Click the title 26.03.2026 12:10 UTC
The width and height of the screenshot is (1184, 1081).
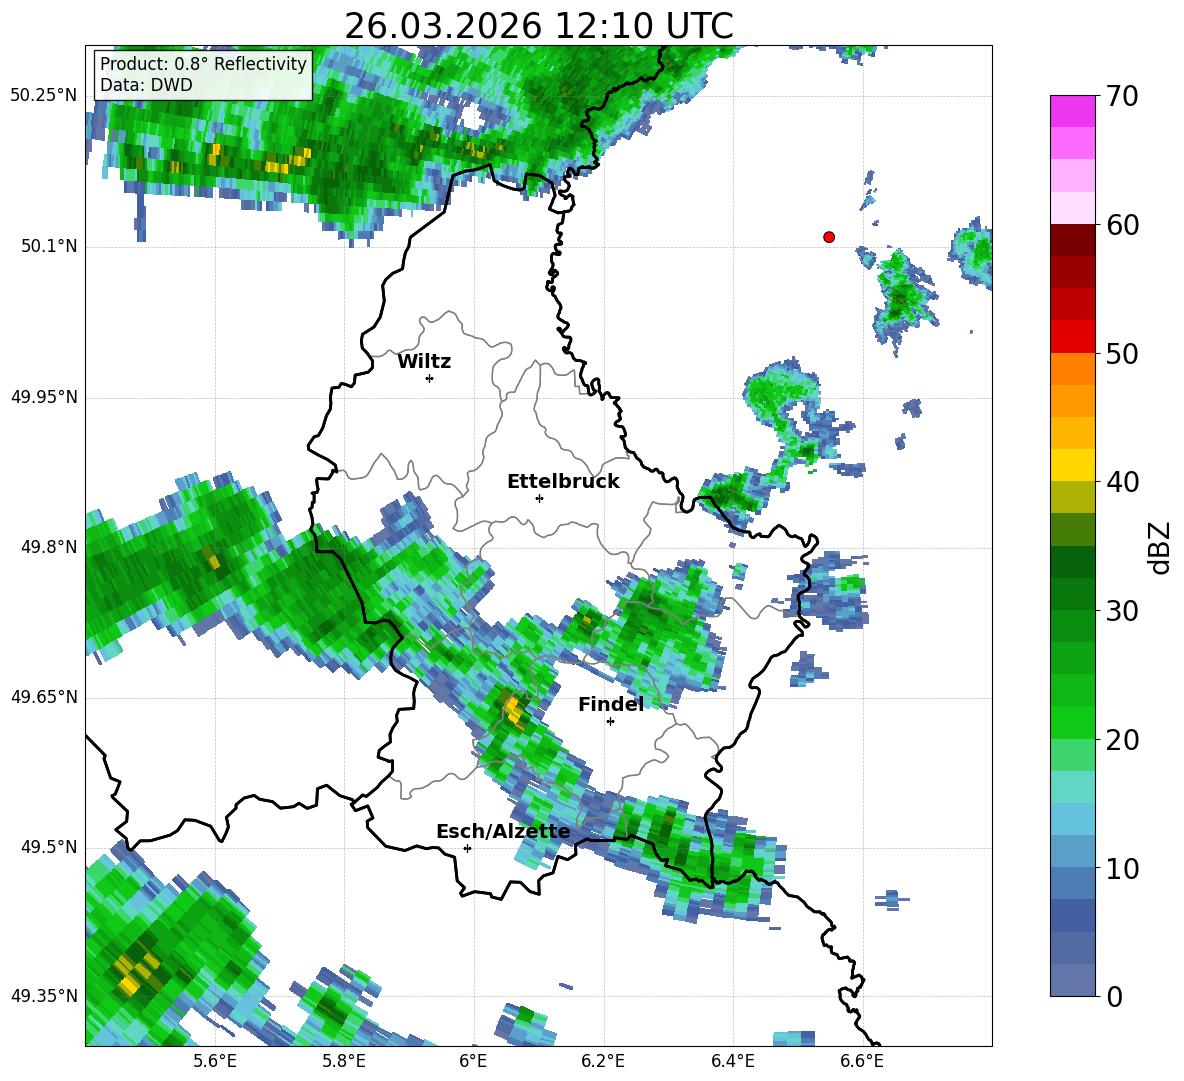pos(539,26)
